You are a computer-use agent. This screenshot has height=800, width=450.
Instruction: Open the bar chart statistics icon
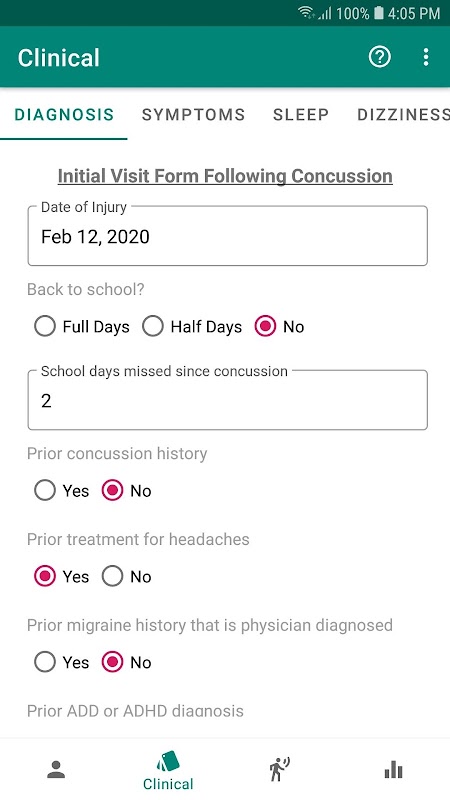pos(393,769)
